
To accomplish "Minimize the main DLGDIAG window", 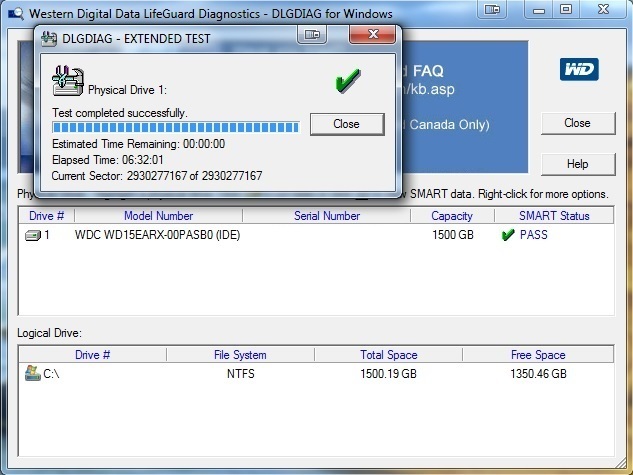I will coord(539,10).
